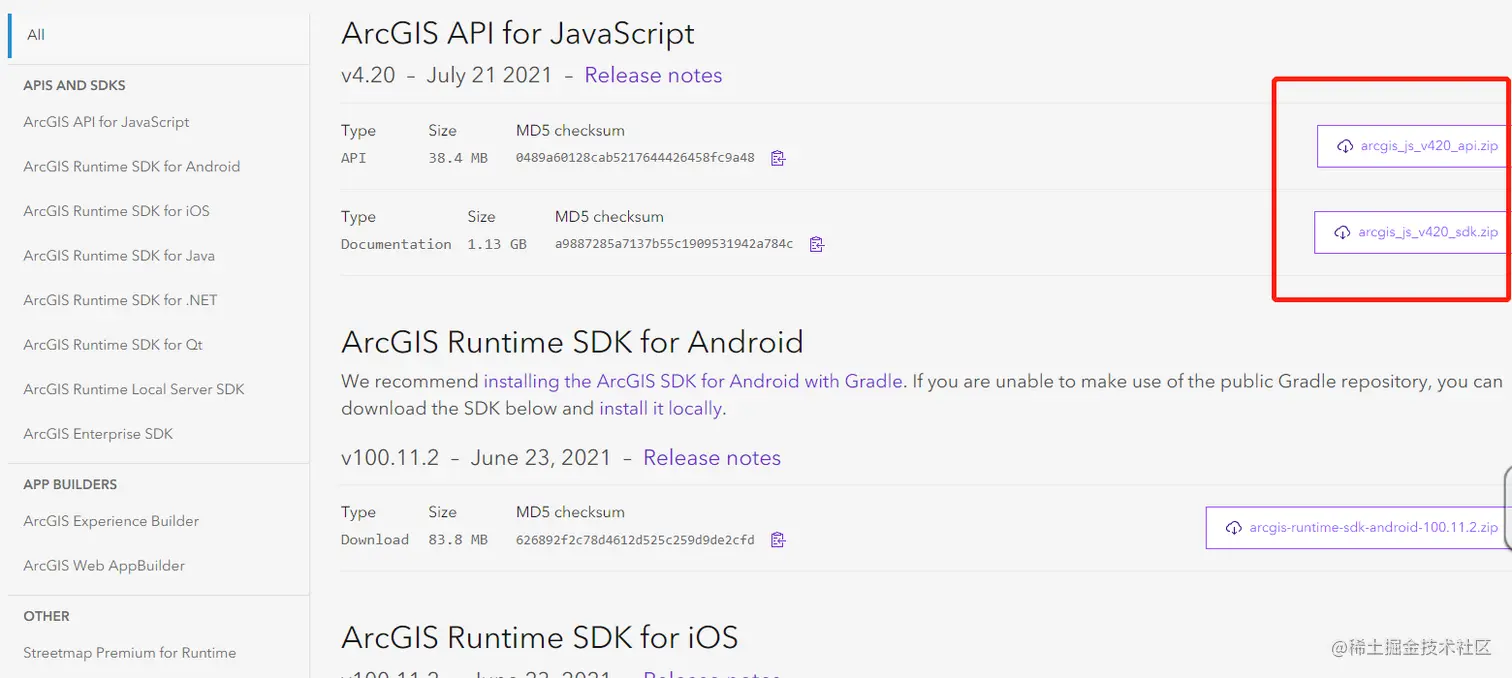Copy the Documentation MD5 checksum icon
The image size is (1512, 678).
(x=816, y=244)
